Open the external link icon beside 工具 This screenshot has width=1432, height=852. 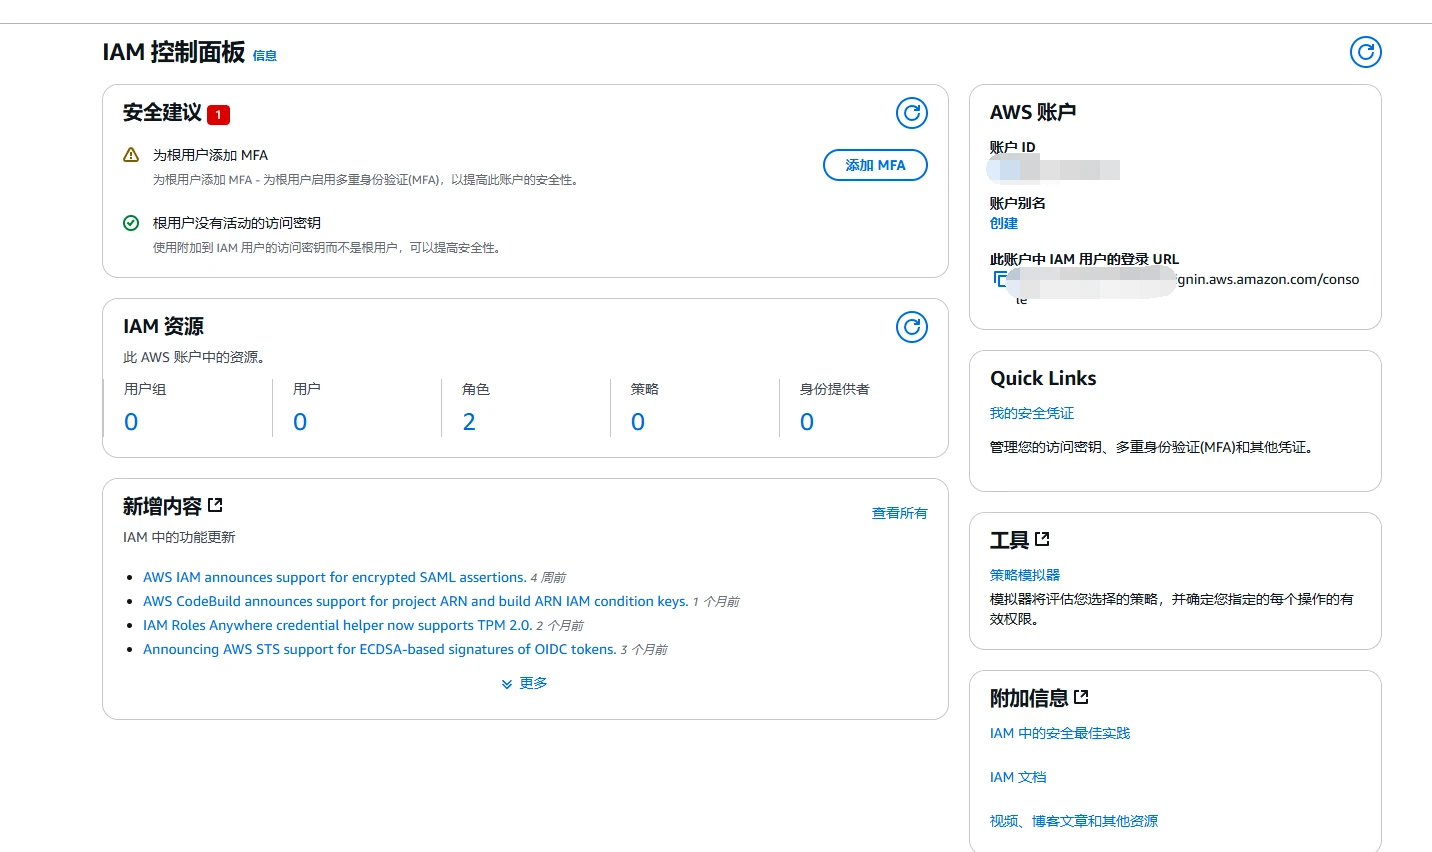[x=1042, y=539]
